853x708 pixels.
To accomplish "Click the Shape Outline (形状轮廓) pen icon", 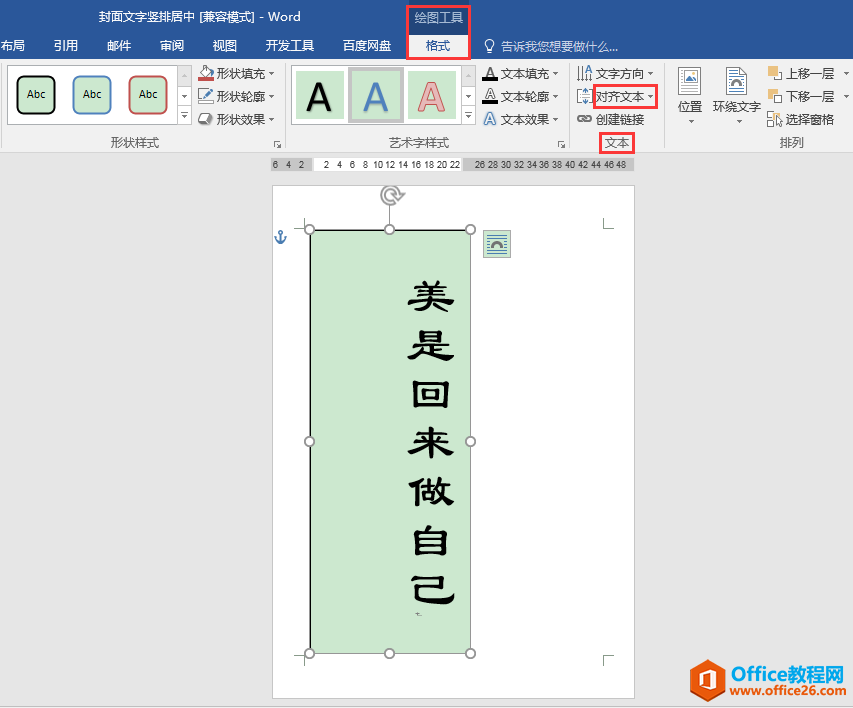I will [x=206, y=96].
